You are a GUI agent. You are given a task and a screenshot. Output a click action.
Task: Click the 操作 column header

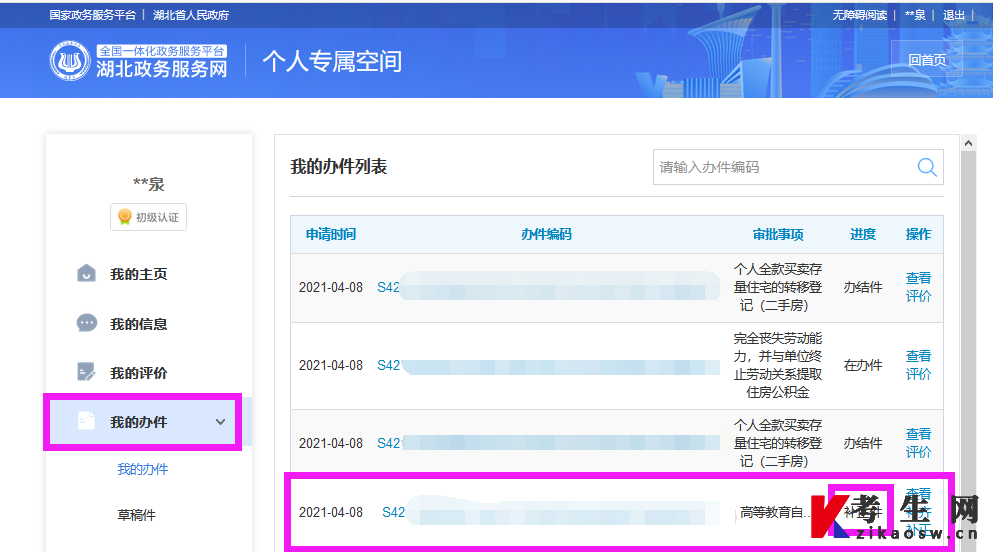tap(918, 234)
